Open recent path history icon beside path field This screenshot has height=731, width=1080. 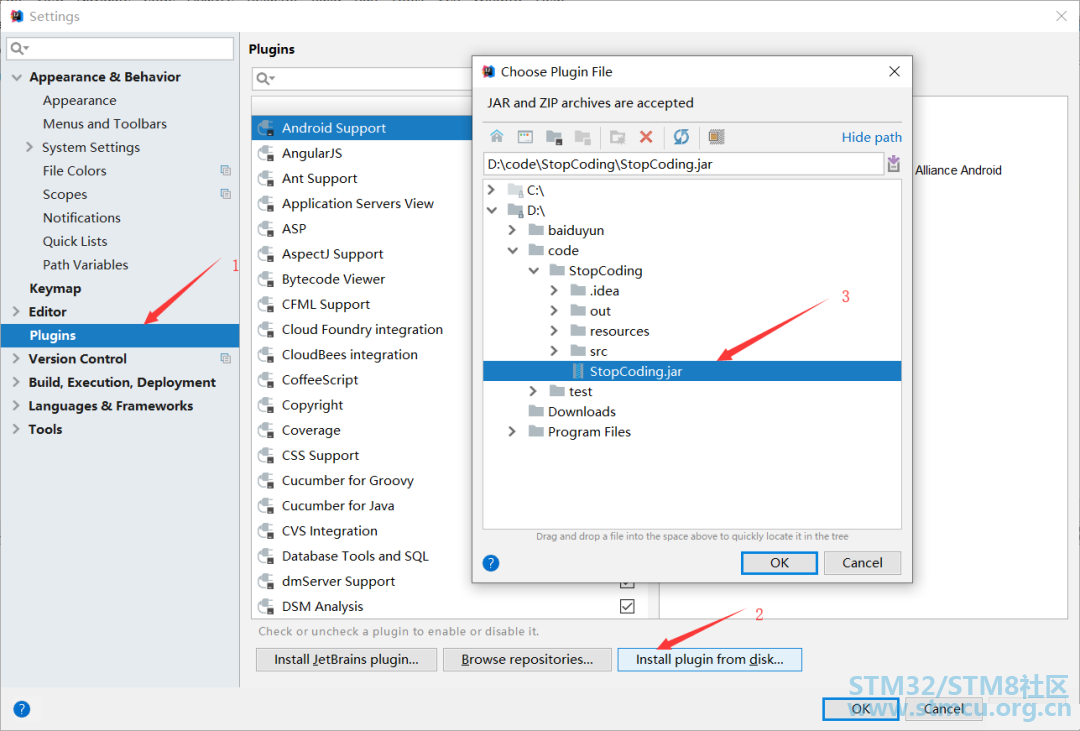point(893,164)
